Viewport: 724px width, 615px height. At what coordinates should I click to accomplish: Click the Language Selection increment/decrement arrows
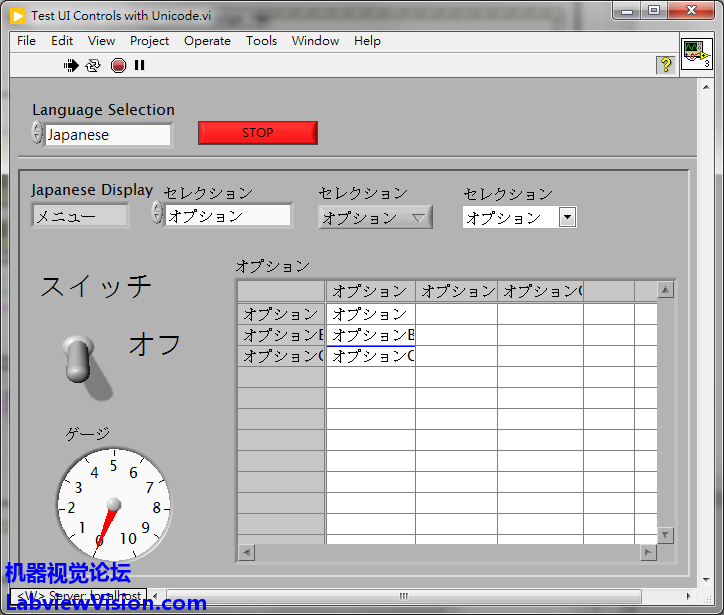(37, 133)
